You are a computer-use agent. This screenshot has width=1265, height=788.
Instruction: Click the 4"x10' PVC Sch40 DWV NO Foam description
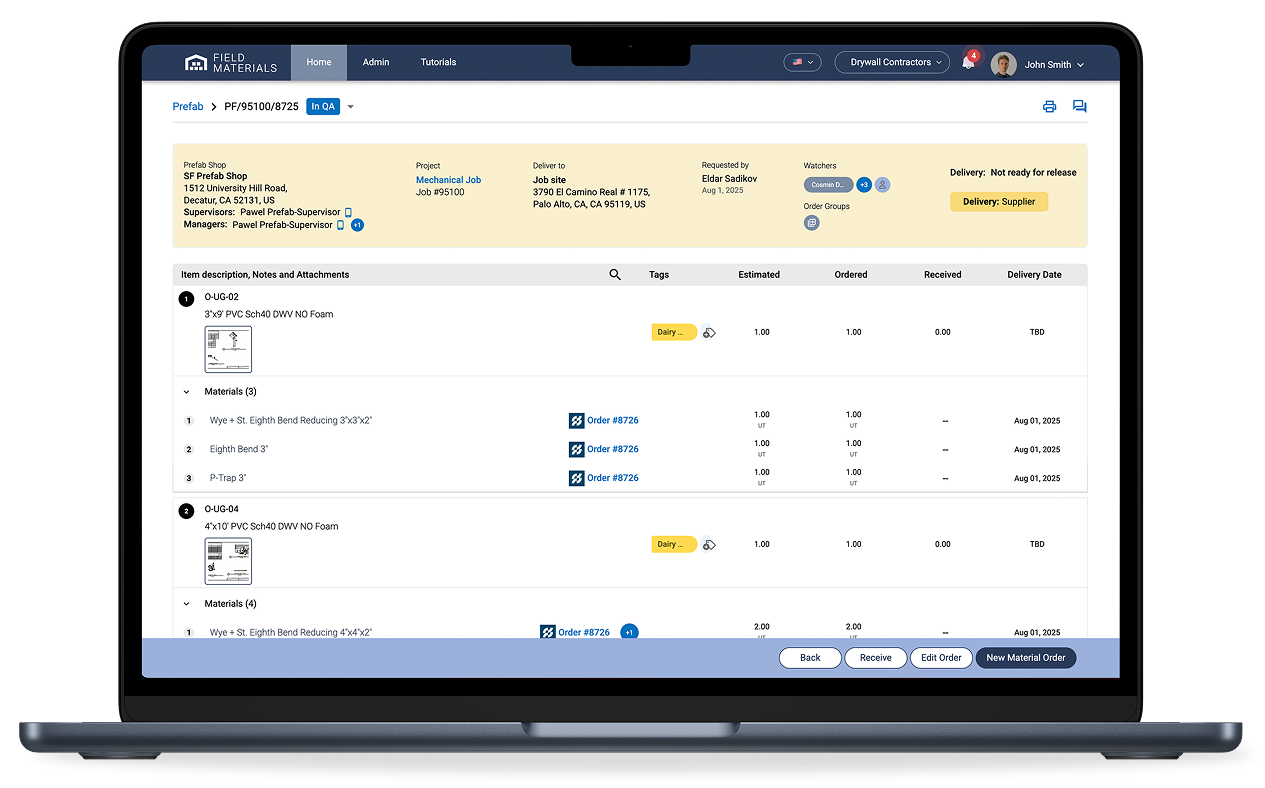point(272,526)
